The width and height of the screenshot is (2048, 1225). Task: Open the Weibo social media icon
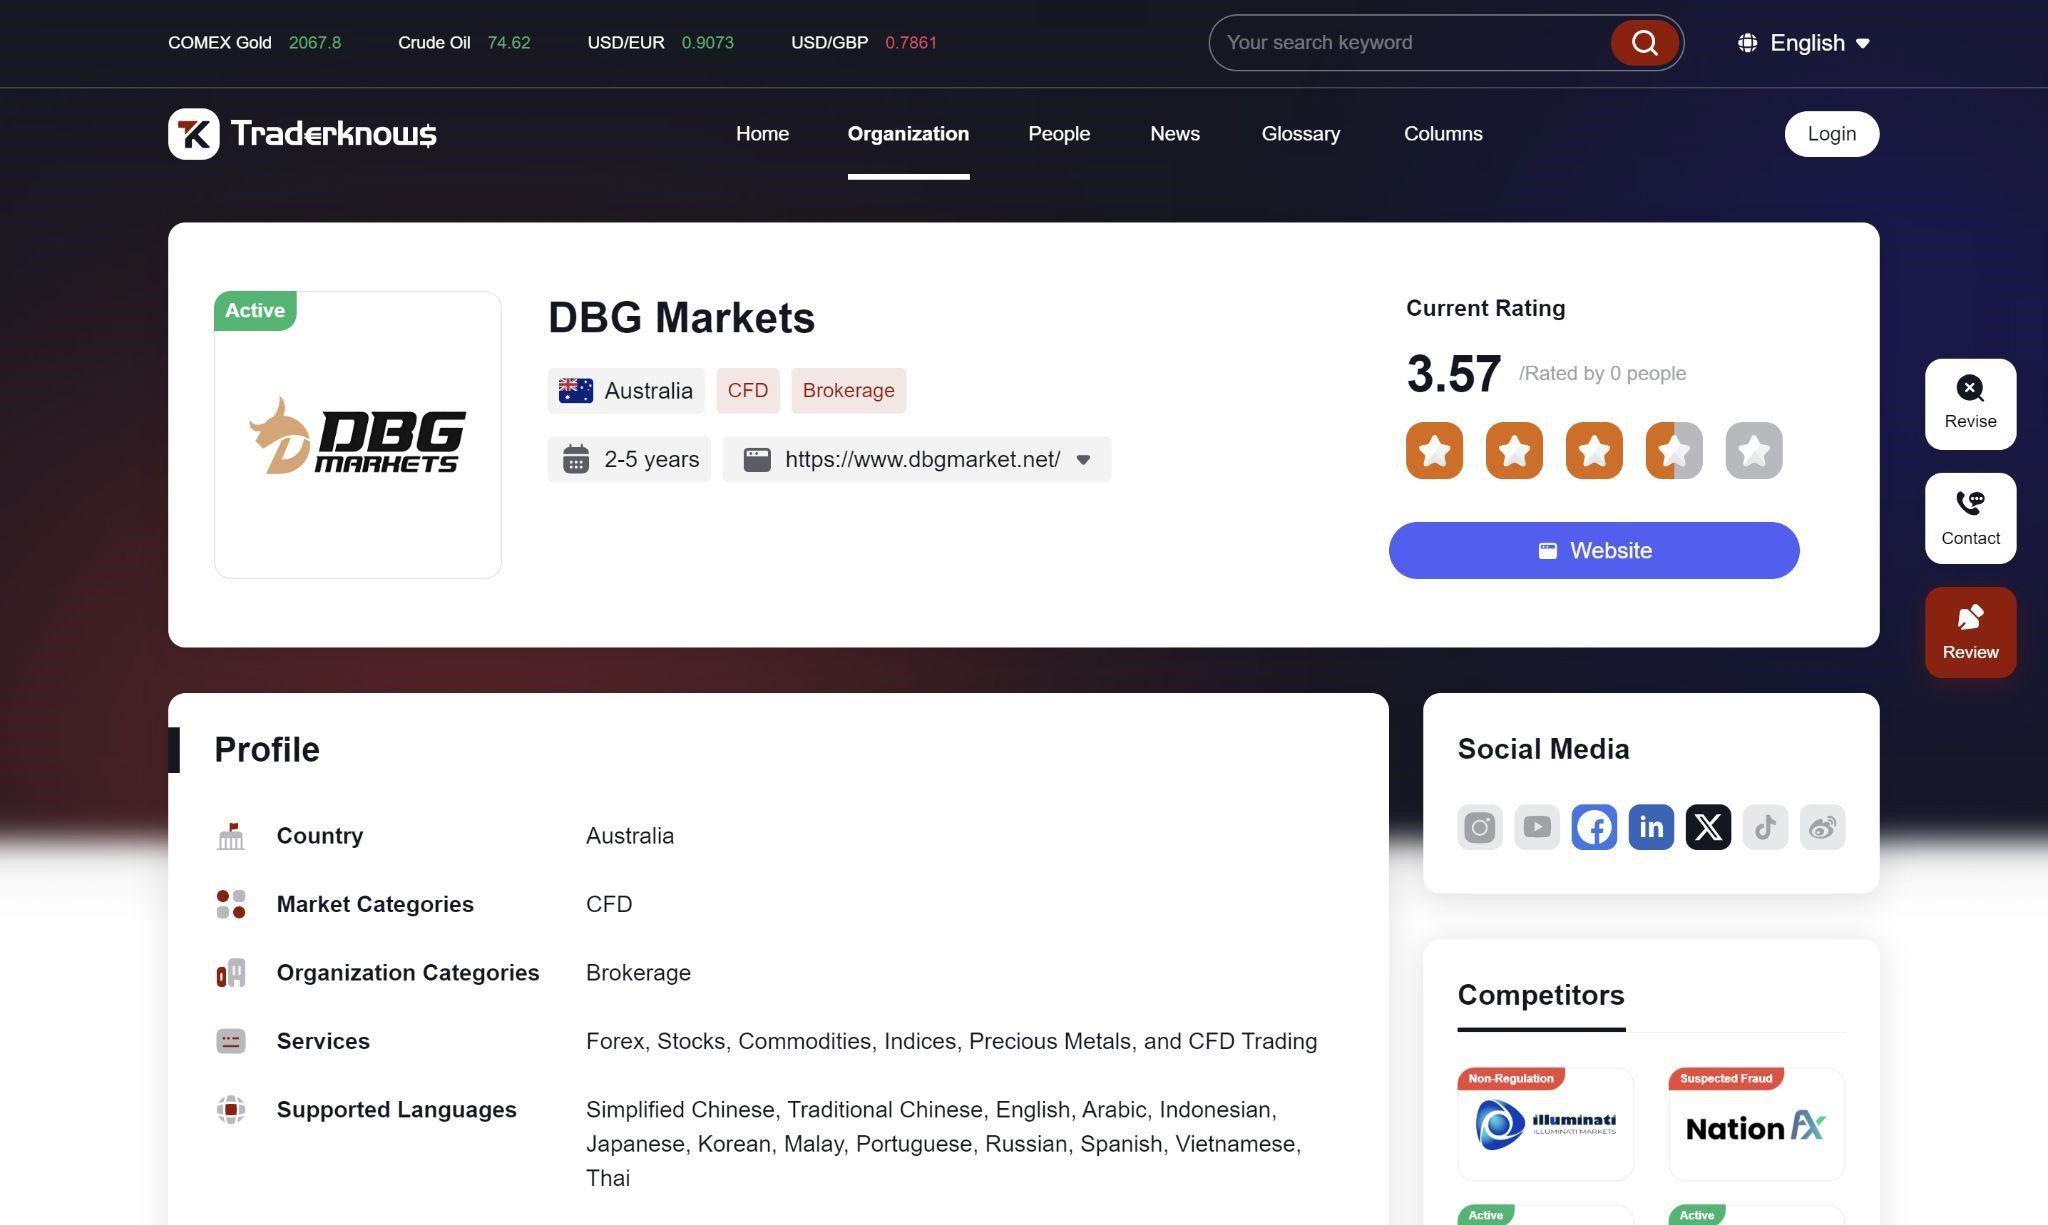click(x=1821, y=827)
